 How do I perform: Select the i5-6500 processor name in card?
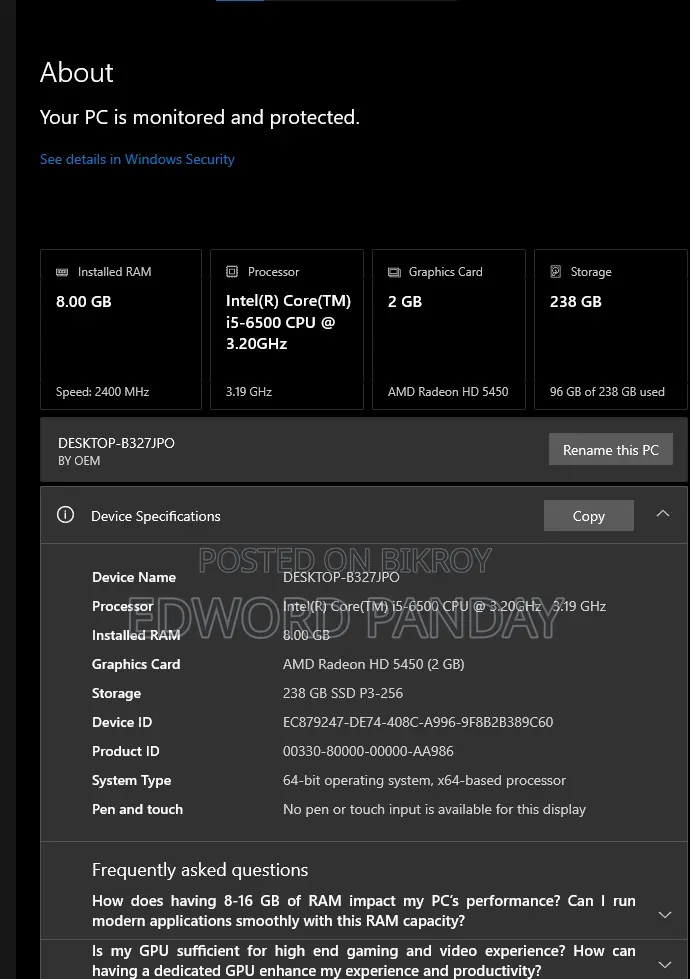pyautogui.click(x=288, y=322)
